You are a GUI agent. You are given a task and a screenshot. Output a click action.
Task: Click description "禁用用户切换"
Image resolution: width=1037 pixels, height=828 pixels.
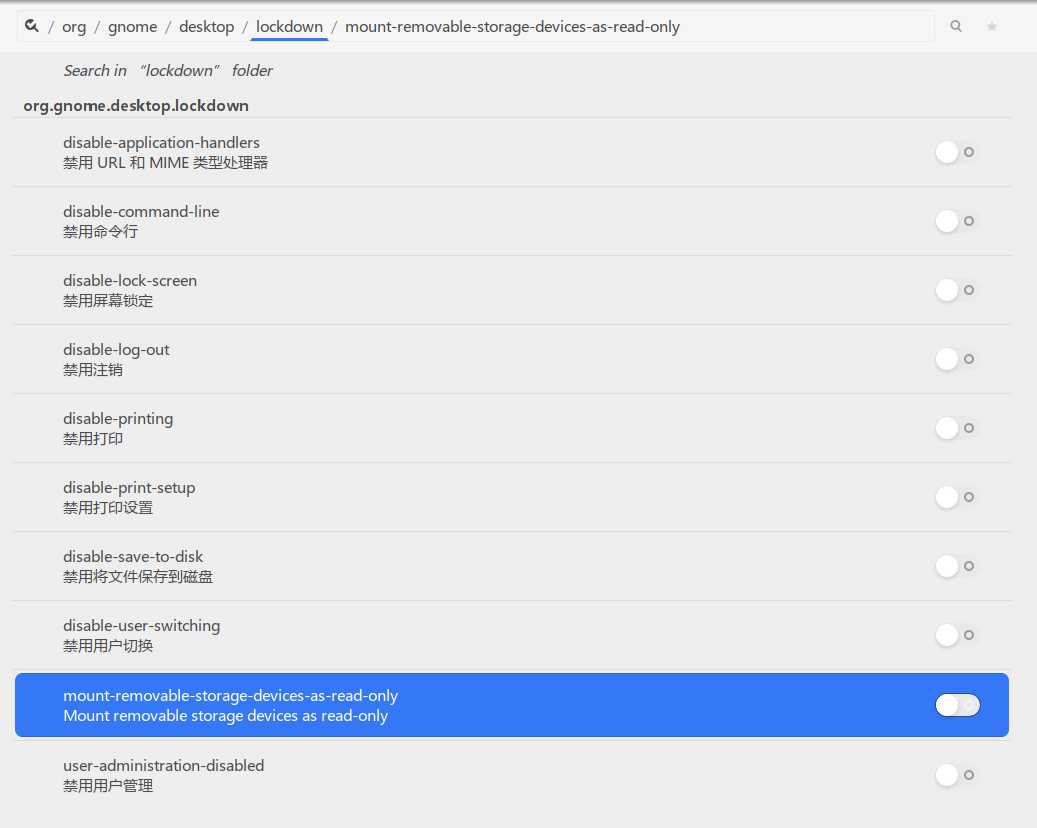(x=108, y=646)
